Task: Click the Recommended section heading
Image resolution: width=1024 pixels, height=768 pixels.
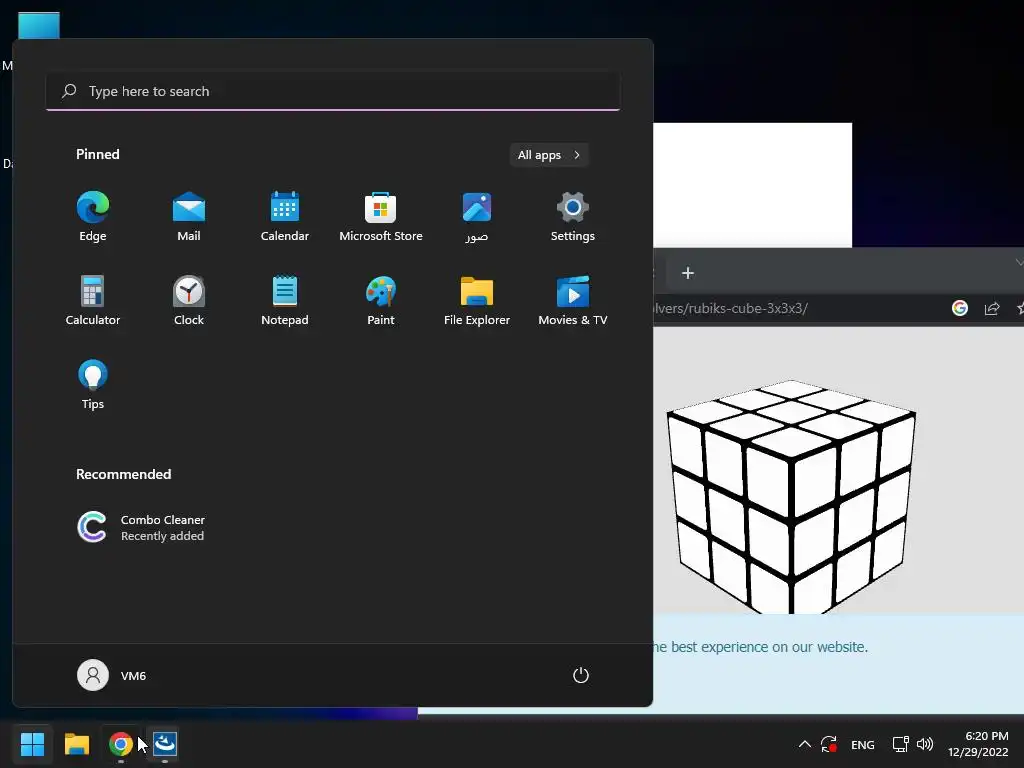Action: pos(123,474)
